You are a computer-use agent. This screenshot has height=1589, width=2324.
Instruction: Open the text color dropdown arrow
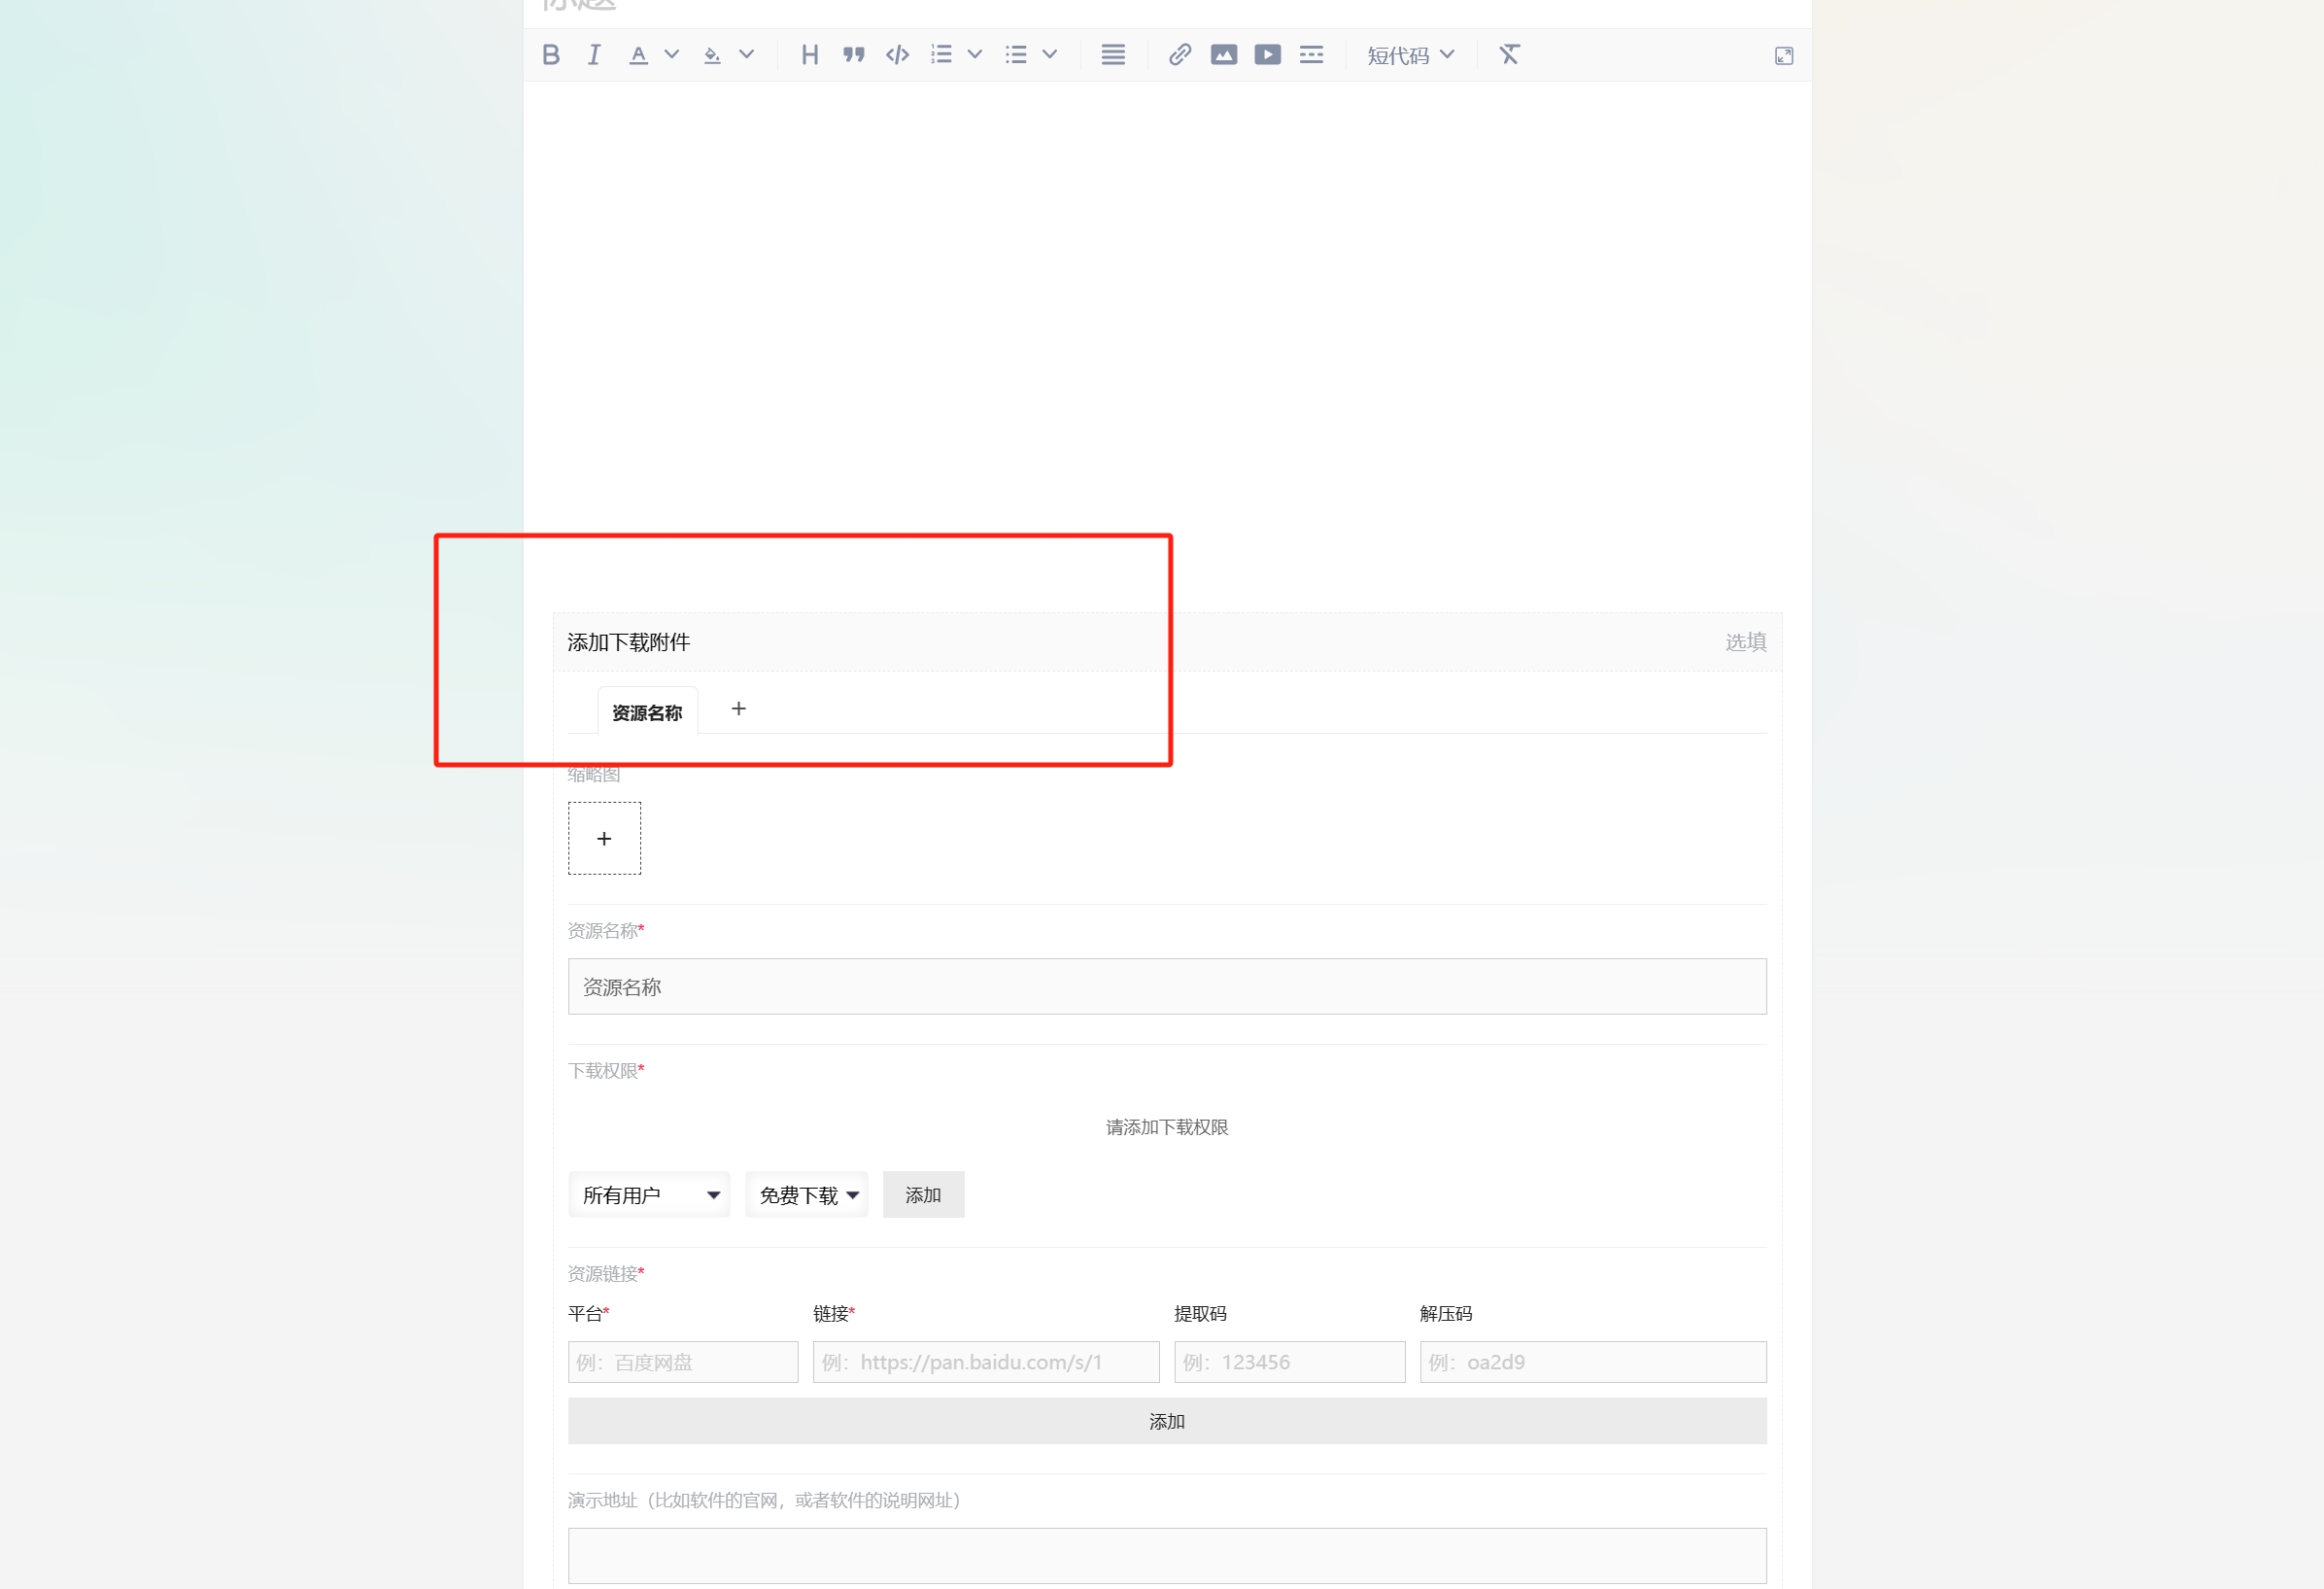click(x=672, y=55)
